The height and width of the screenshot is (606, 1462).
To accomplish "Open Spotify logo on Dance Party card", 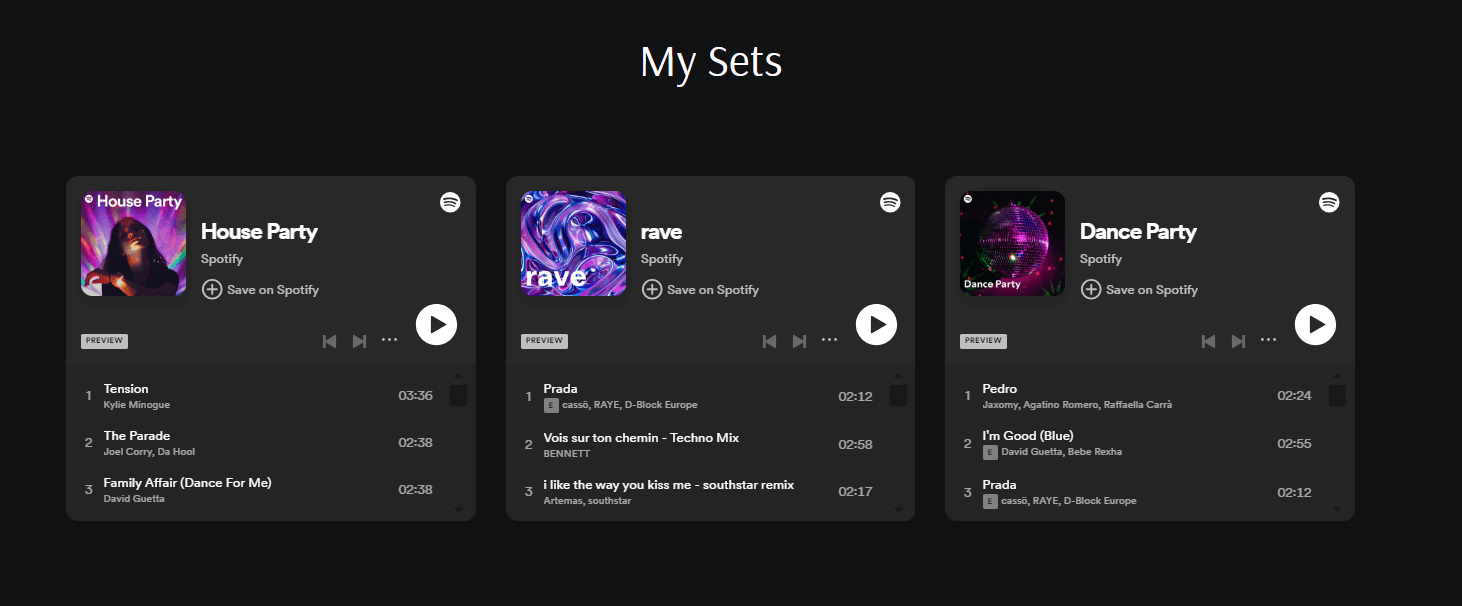I will pyautogui.click(x=1329, y=202).
